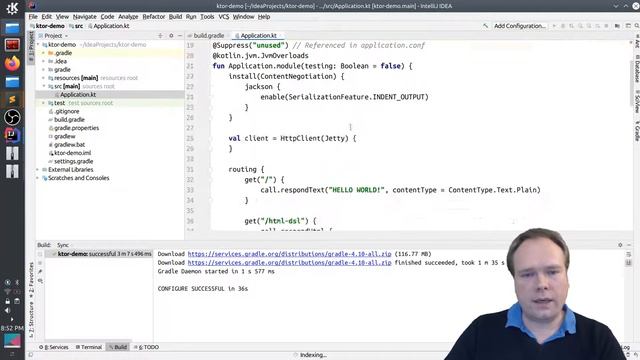Screen dimensions: 640x360
Task: Open the VCS menu
Action: click(224, 17)
